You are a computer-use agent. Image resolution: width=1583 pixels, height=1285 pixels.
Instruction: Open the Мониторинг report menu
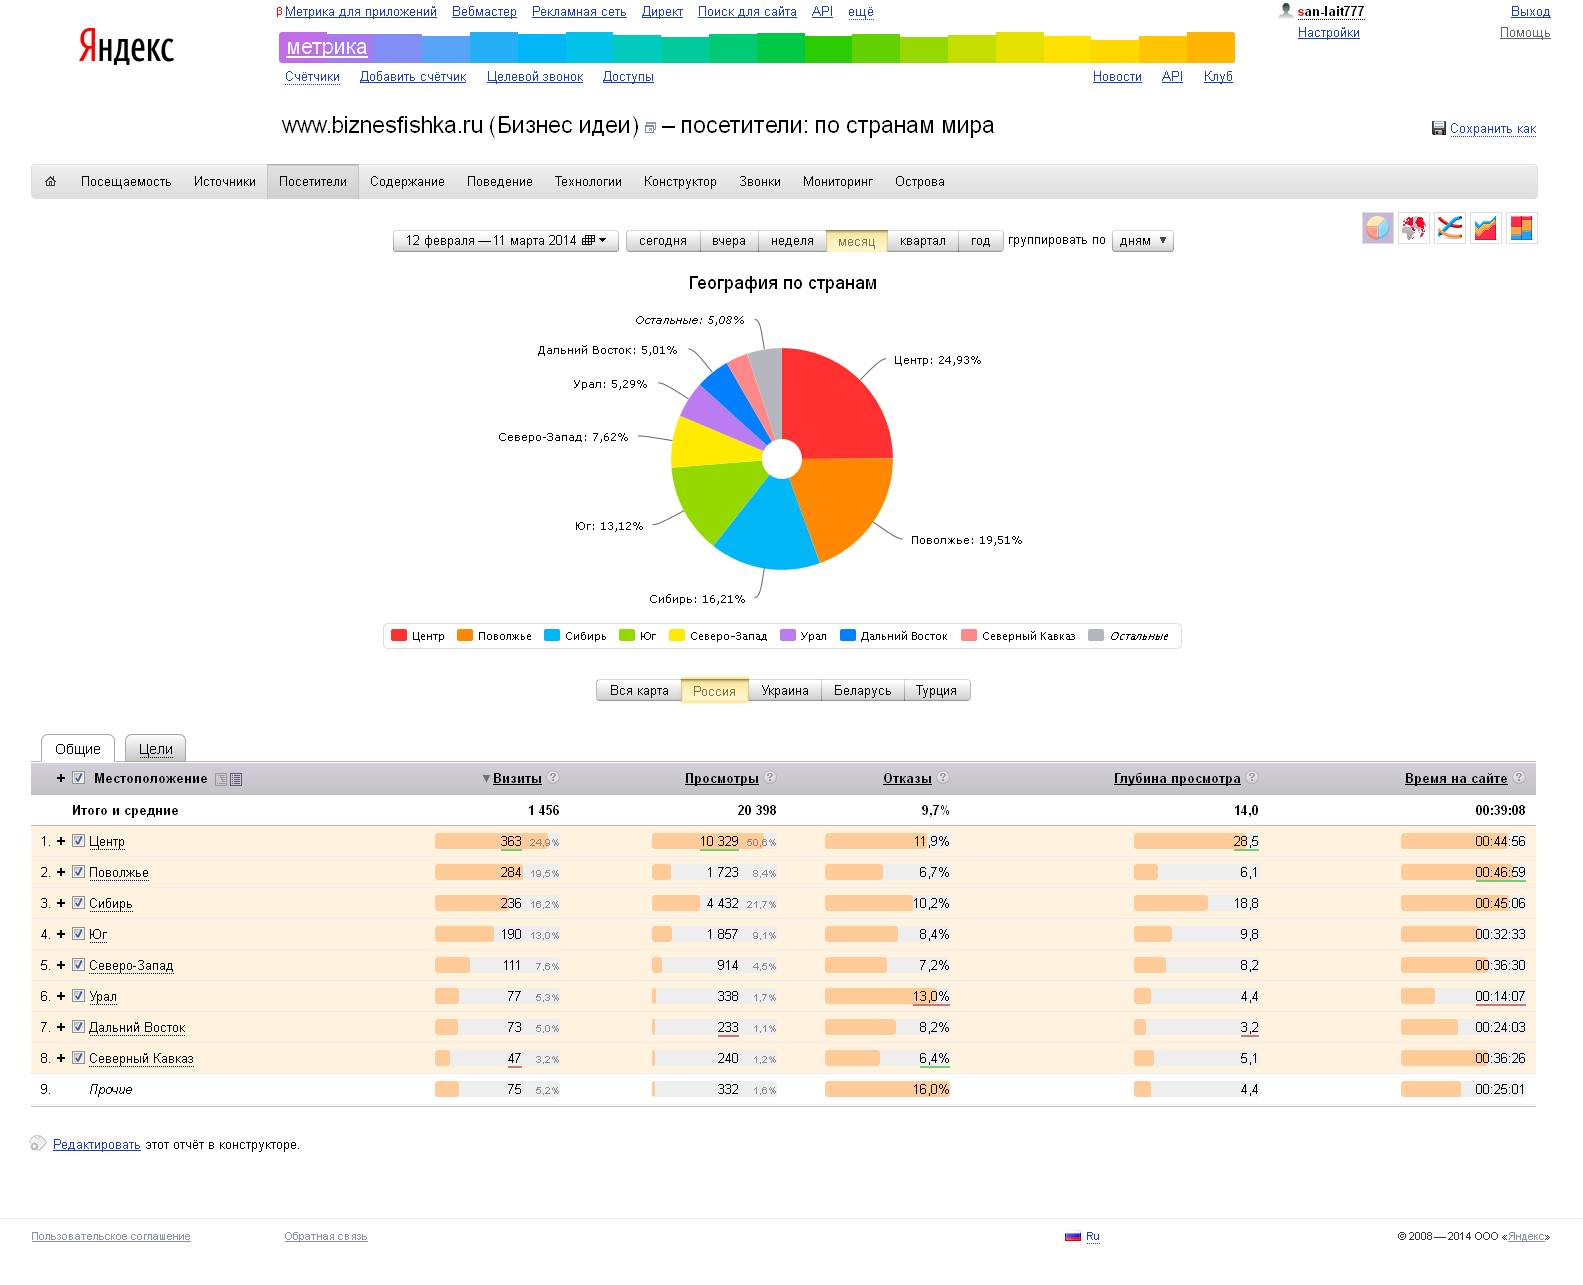[x=838, y=181]
